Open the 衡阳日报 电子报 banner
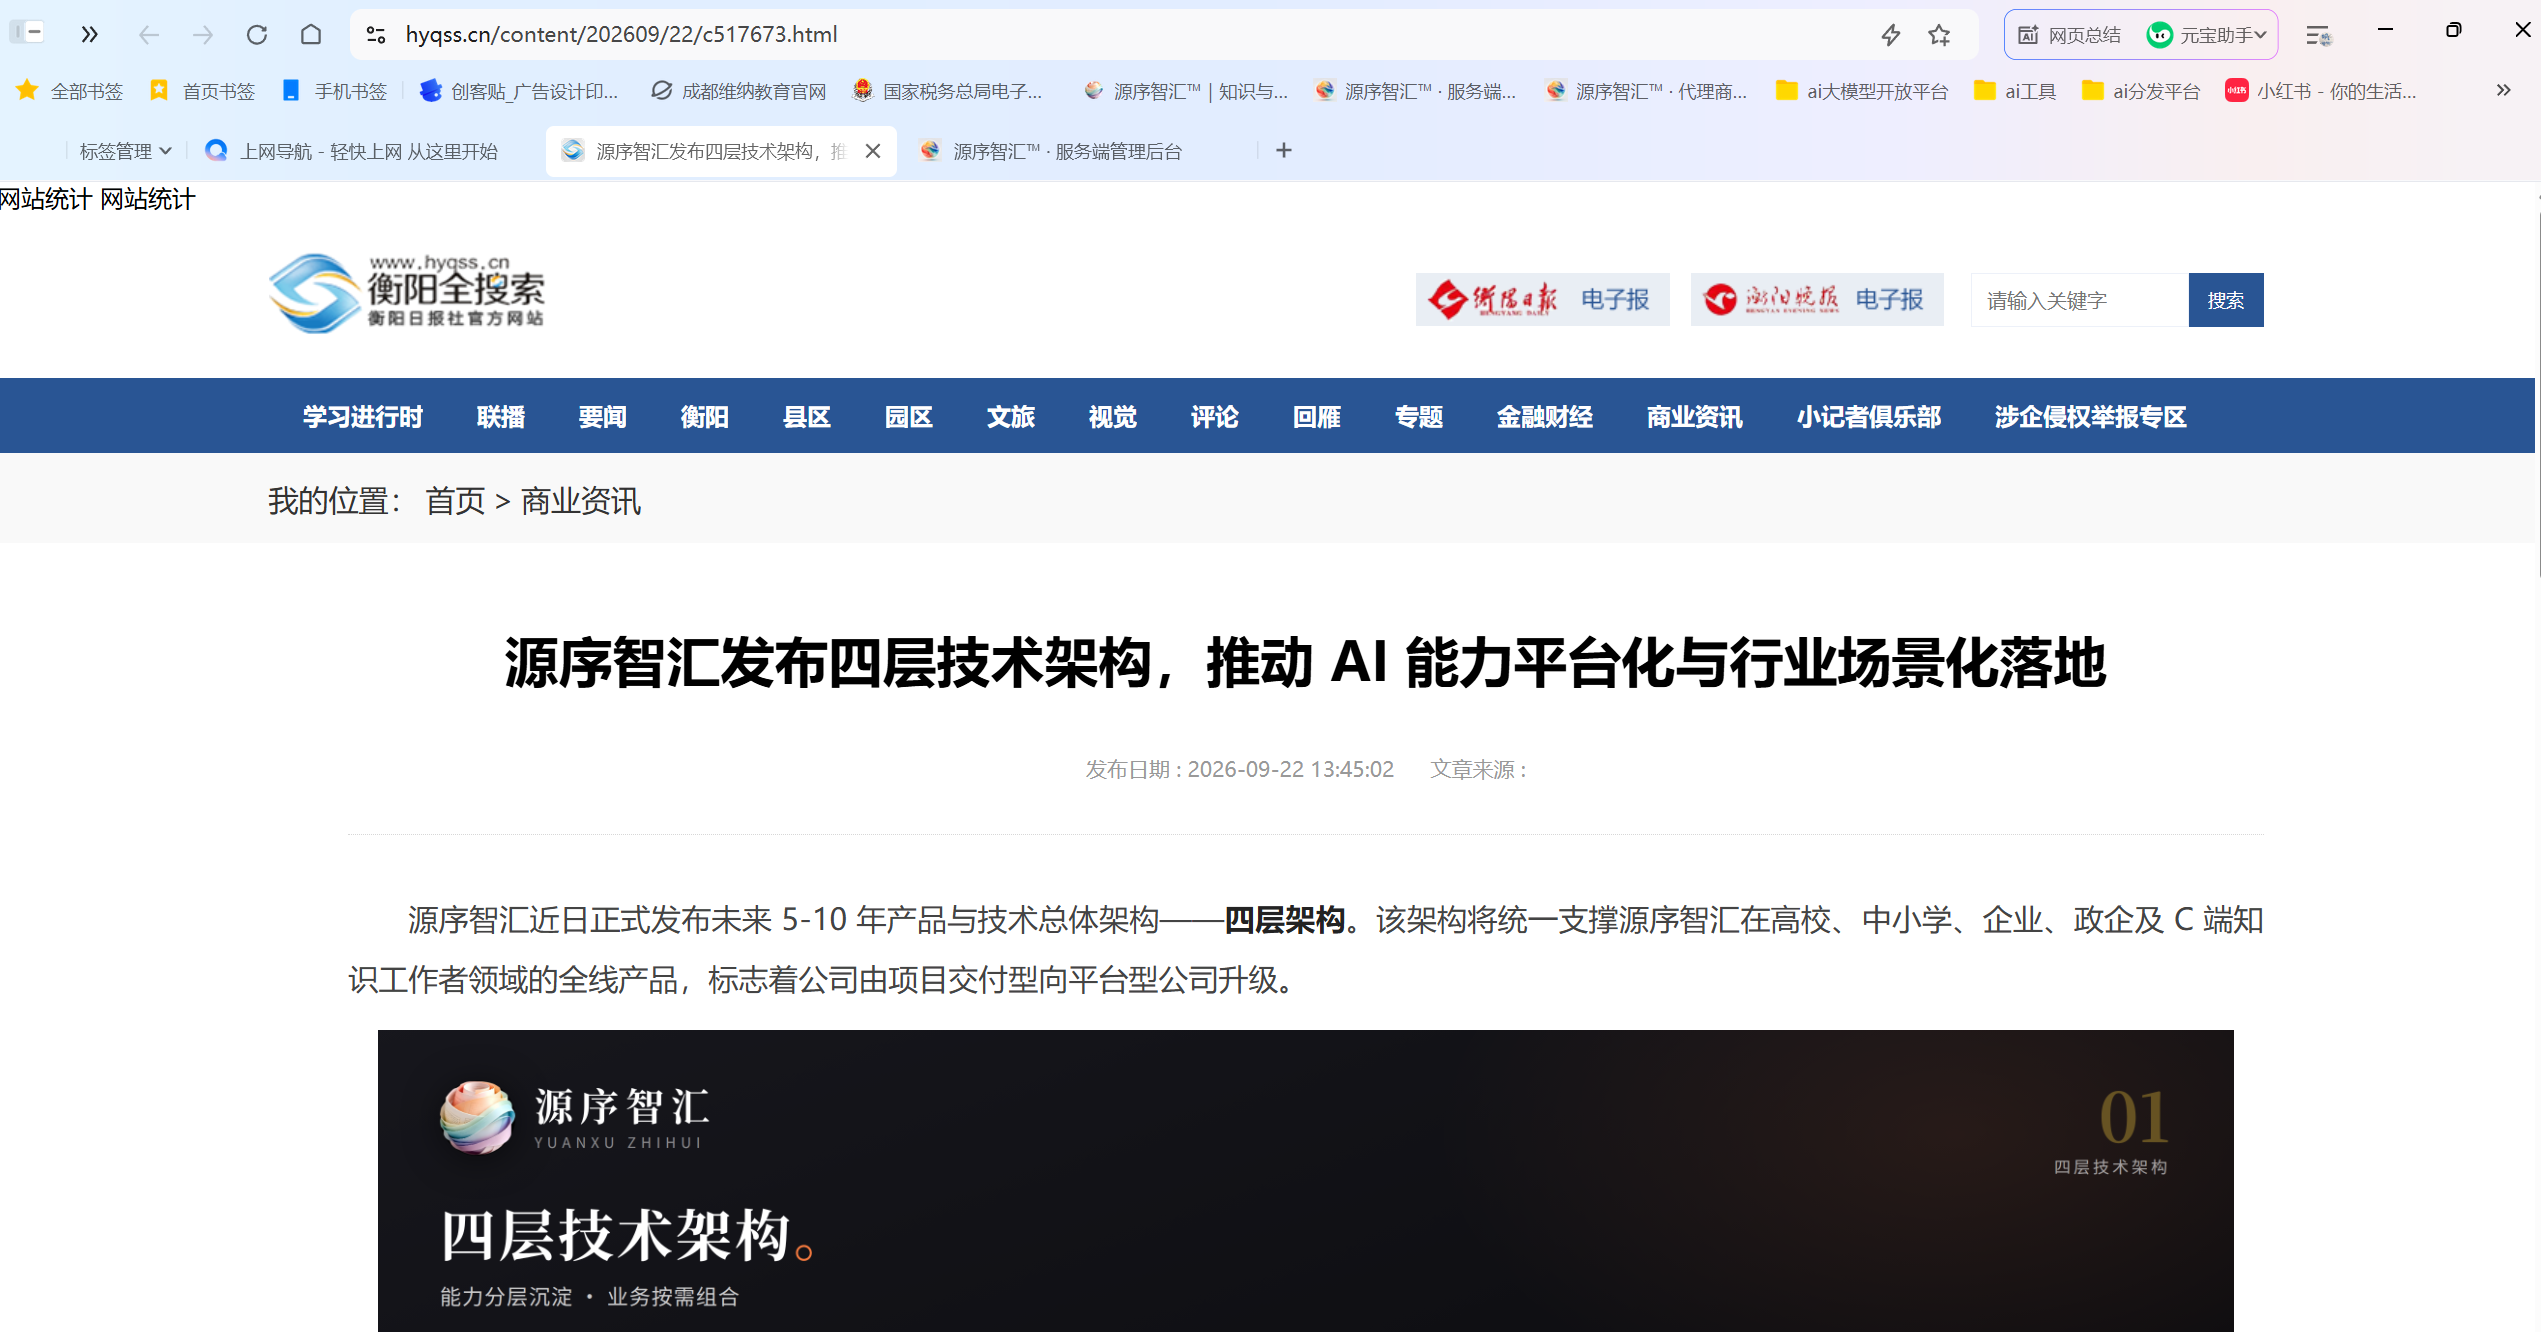Image resolution: width=2541 pixels, height=1332 pixels. (1542, 299)
